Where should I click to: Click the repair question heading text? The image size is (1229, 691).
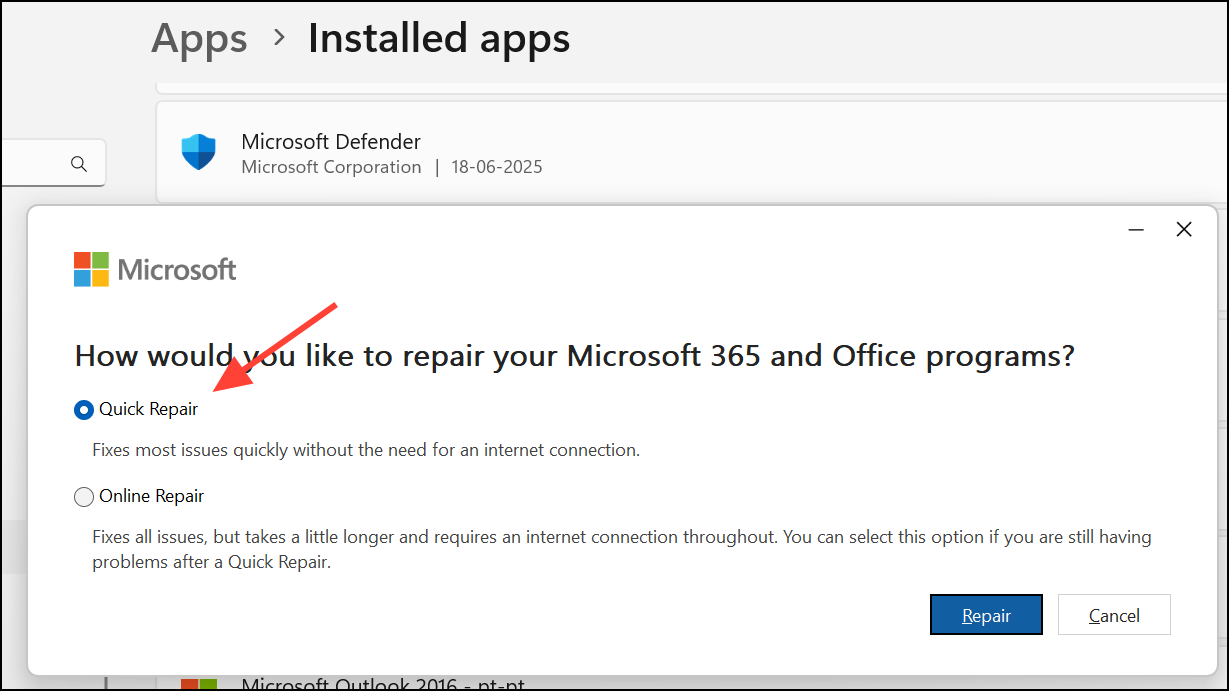(575, 356)
